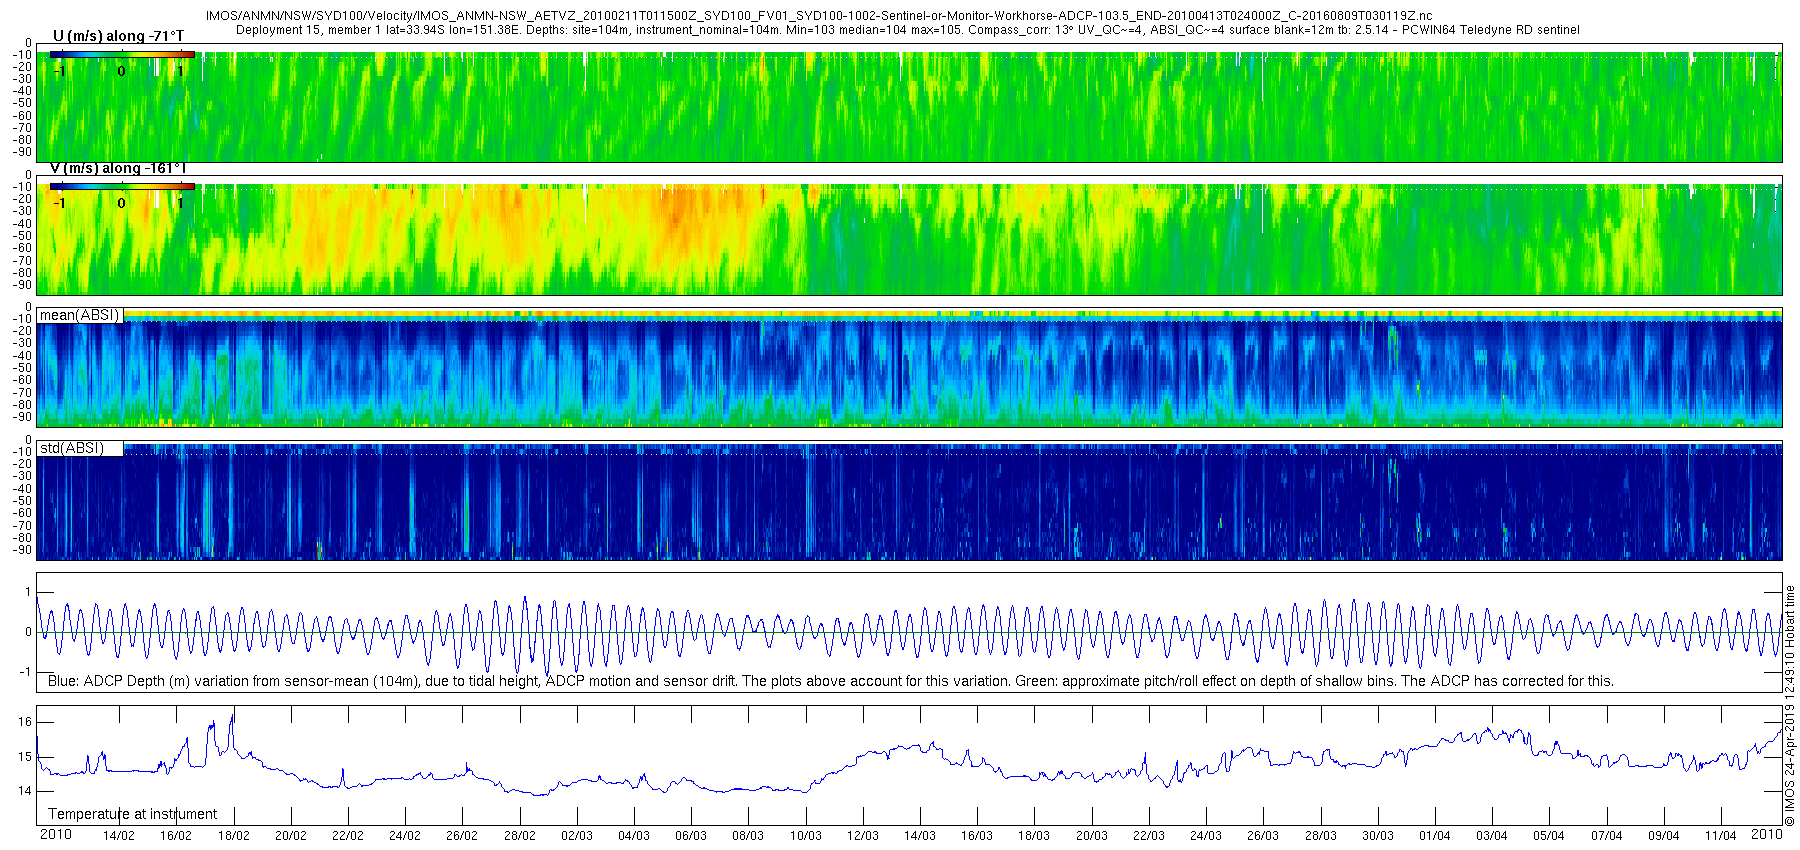Select the 'V (m/s) along -161°T' panel title
Image resolution: width=1800 pixels, height=850 pixels.
tap(119, 168)
